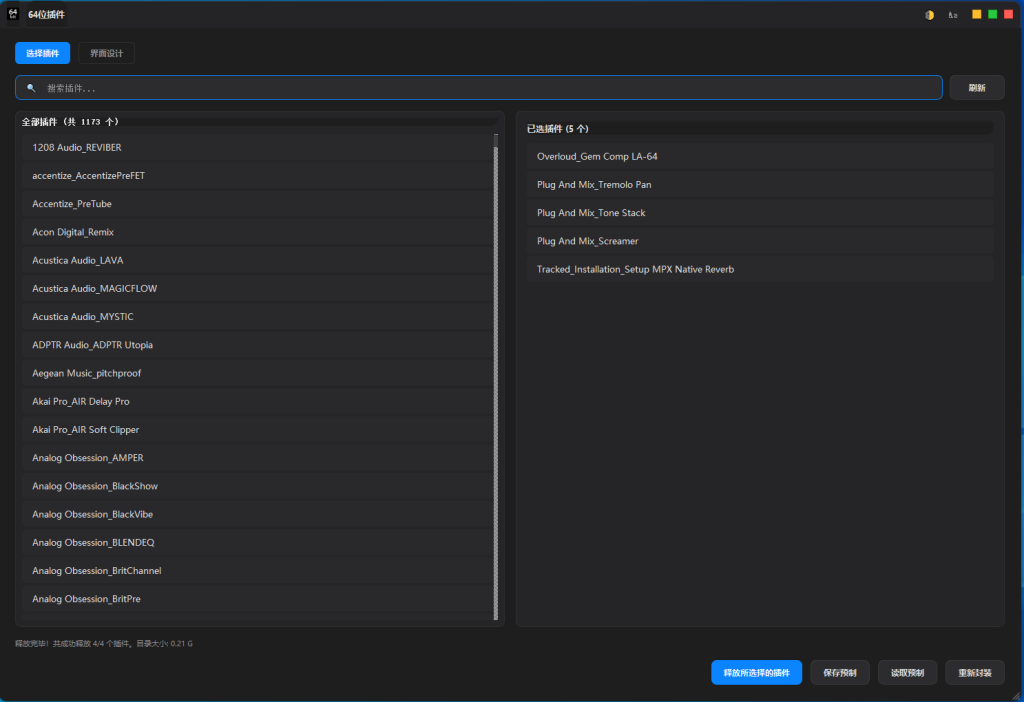This screenshot has height=702, width=1024.
Task: Click the language switch icon
Action: pos(953,15)
